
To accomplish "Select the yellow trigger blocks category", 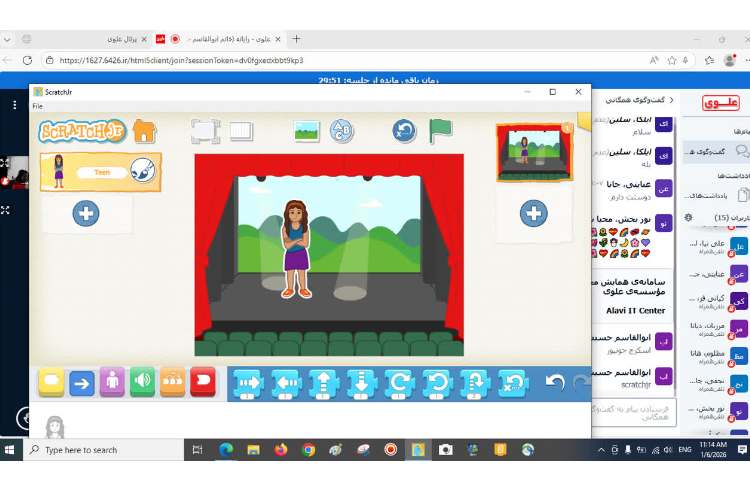I will [51, 382].
